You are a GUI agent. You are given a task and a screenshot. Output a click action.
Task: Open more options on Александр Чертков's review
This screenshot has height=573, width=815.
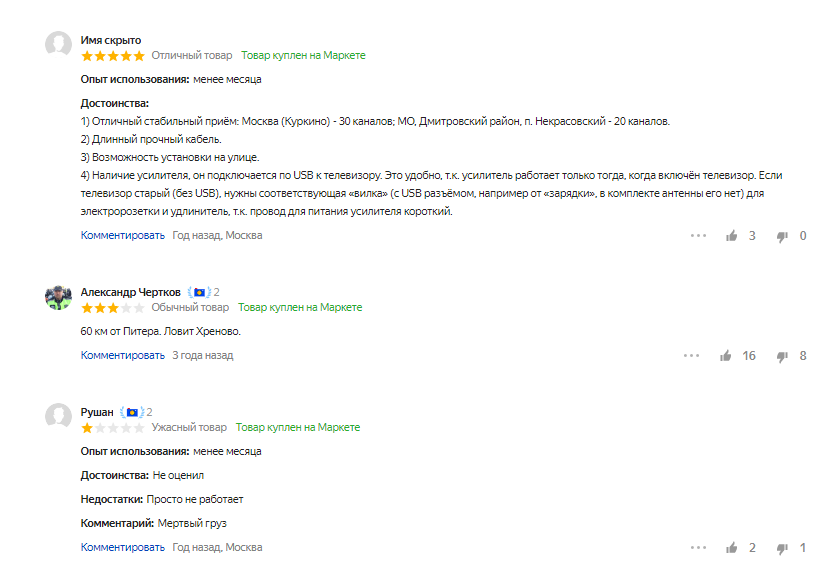(691, 356)
